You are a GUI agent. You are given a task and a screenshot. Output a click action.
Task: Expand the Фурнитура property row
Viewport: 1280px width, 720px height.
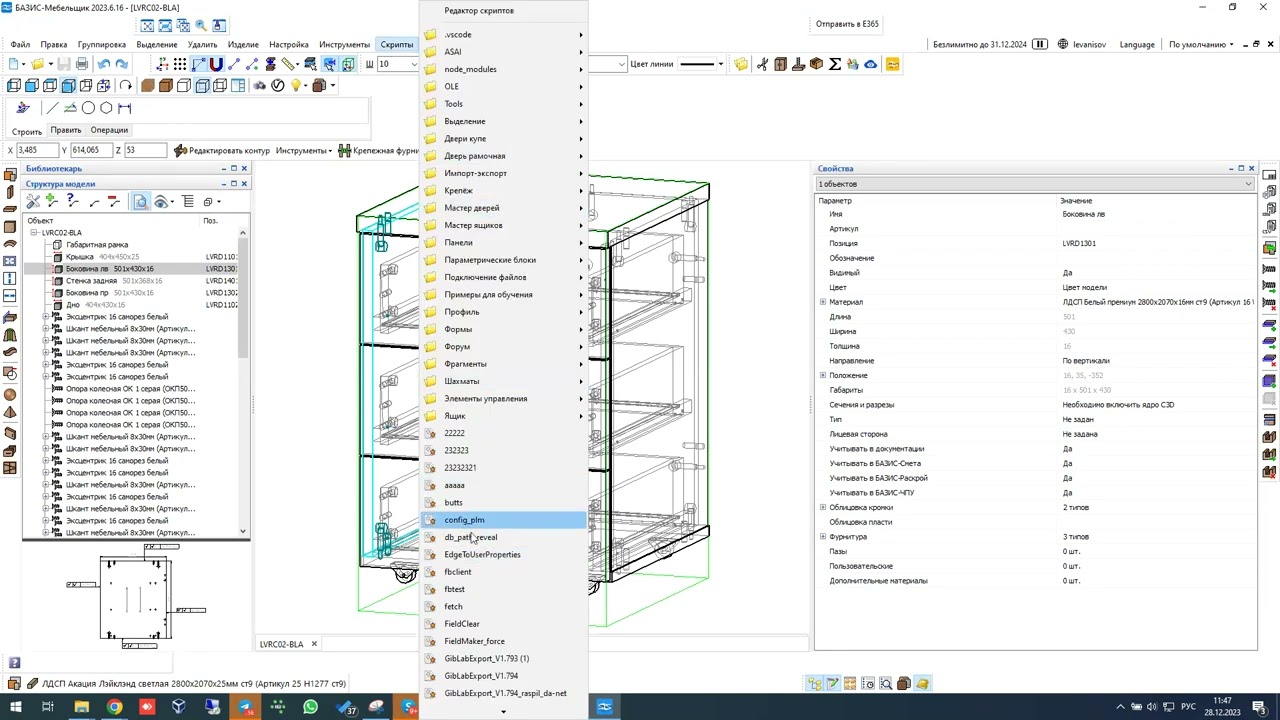[823, 537]
